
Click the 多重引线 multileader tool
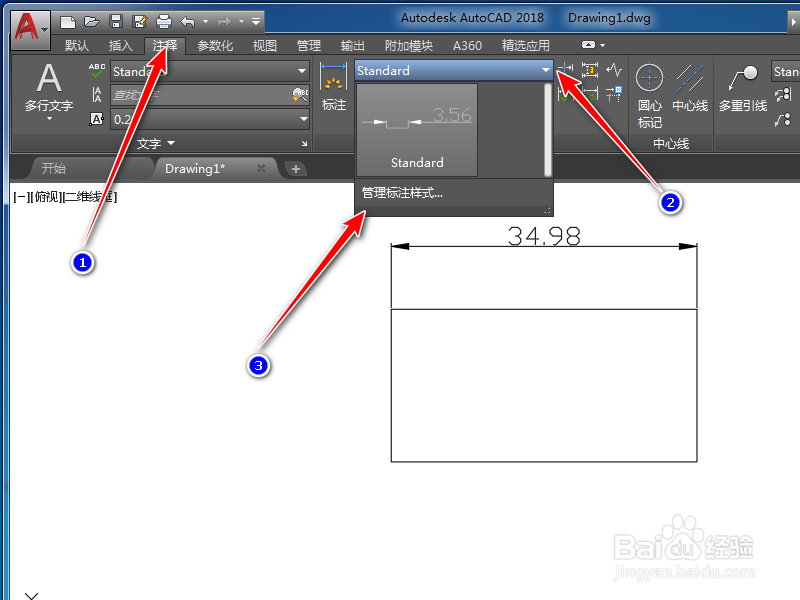click(x=743, y=89)
